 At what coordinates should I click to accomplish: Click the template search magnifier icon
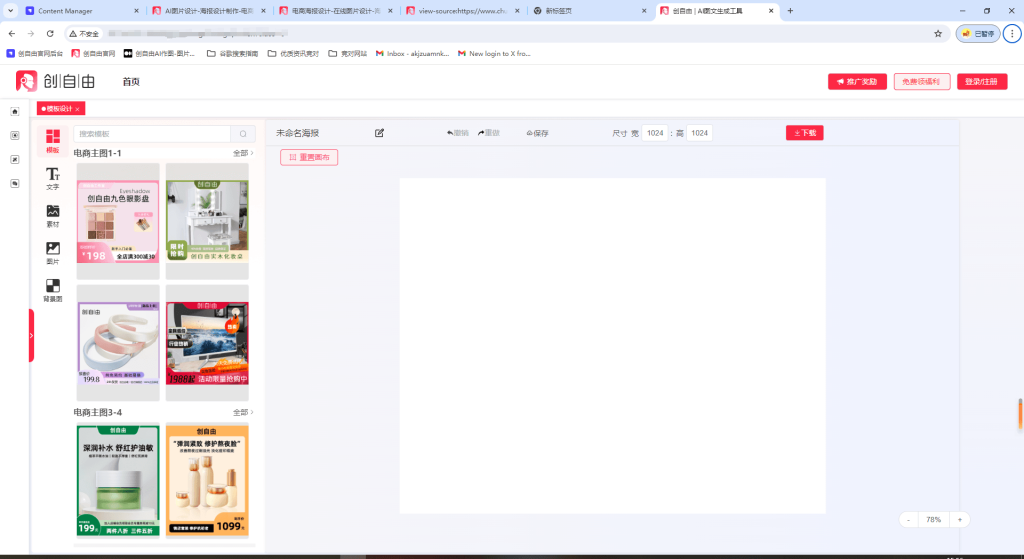click(243, 133)
